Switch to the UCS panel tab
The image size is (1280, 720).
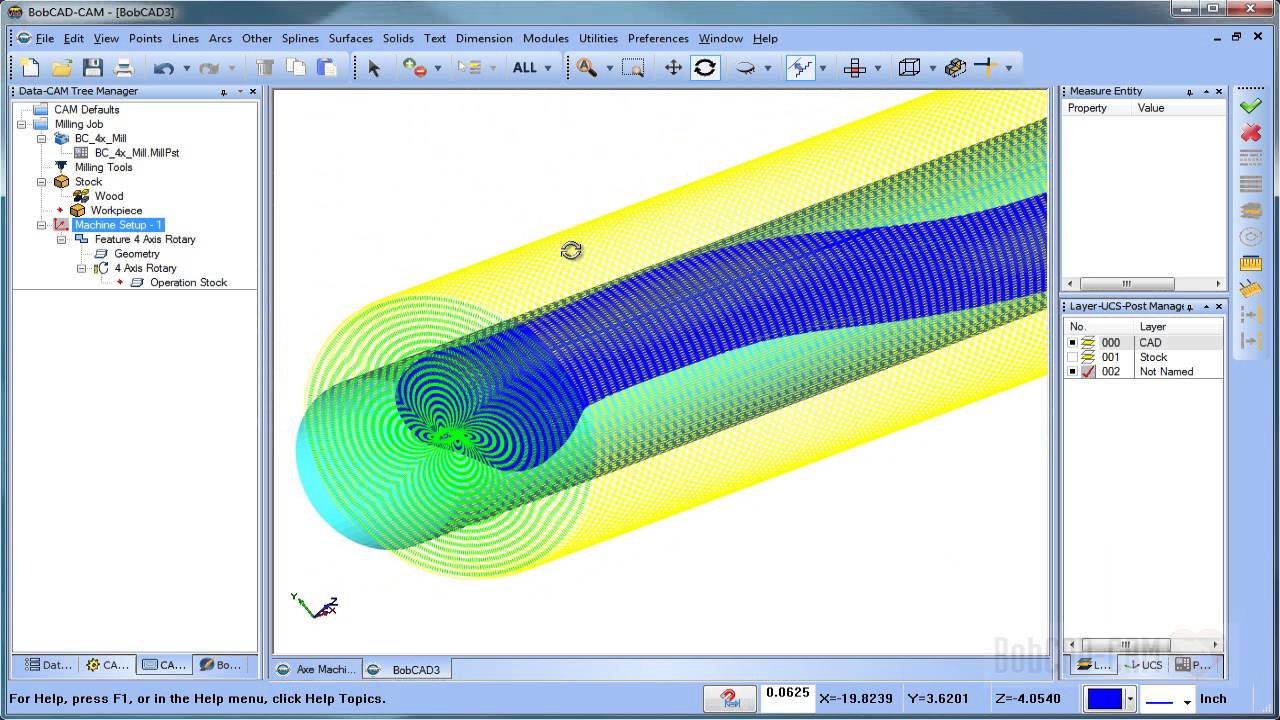tap(1144, 664)
